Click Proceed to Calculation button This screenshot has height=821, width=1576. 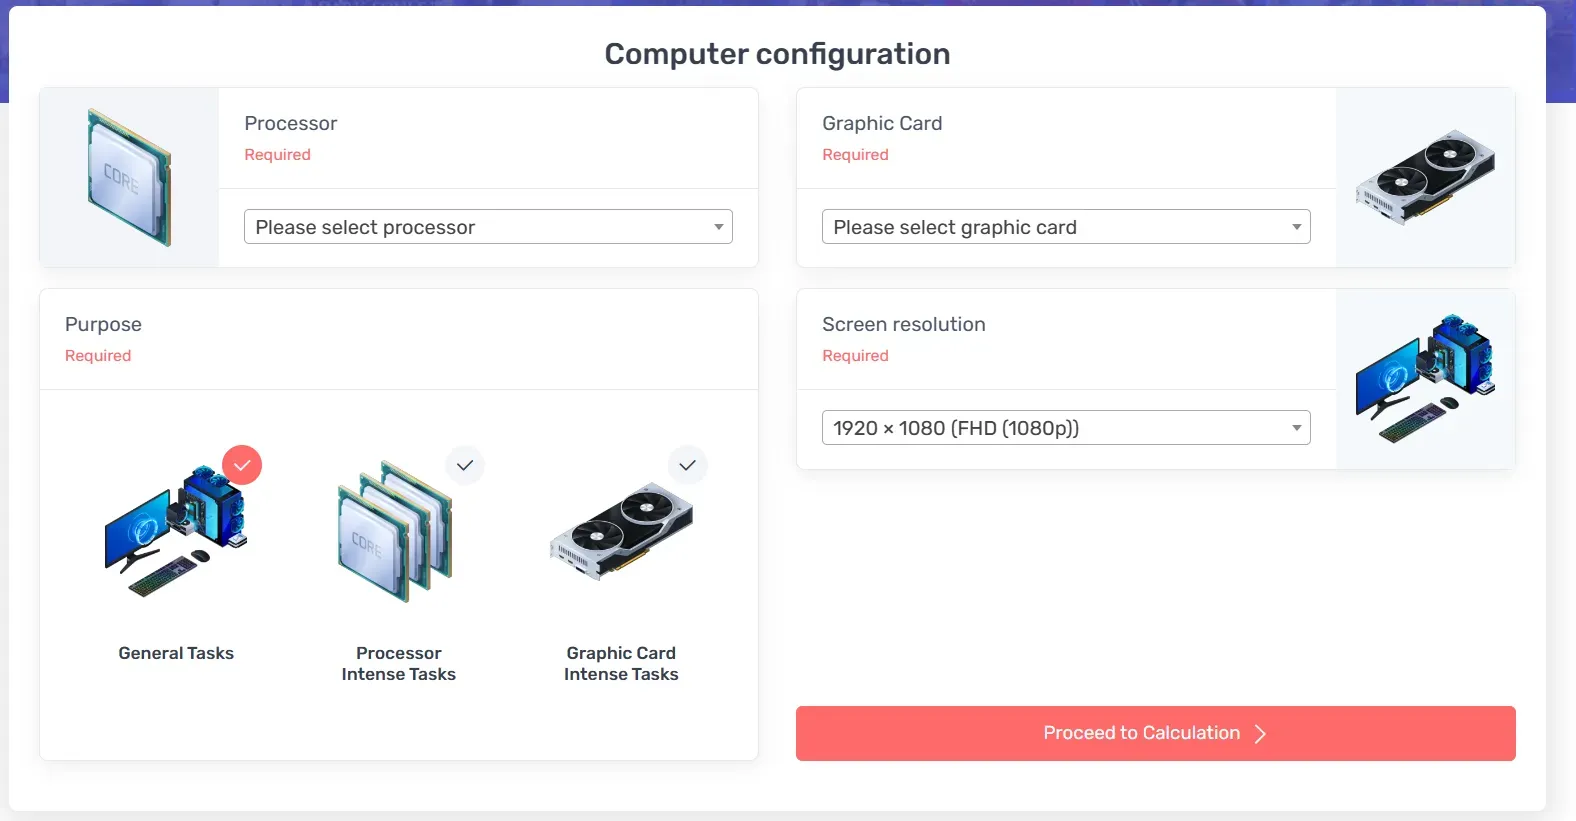pyautogui.click(x=1140, y=733)
